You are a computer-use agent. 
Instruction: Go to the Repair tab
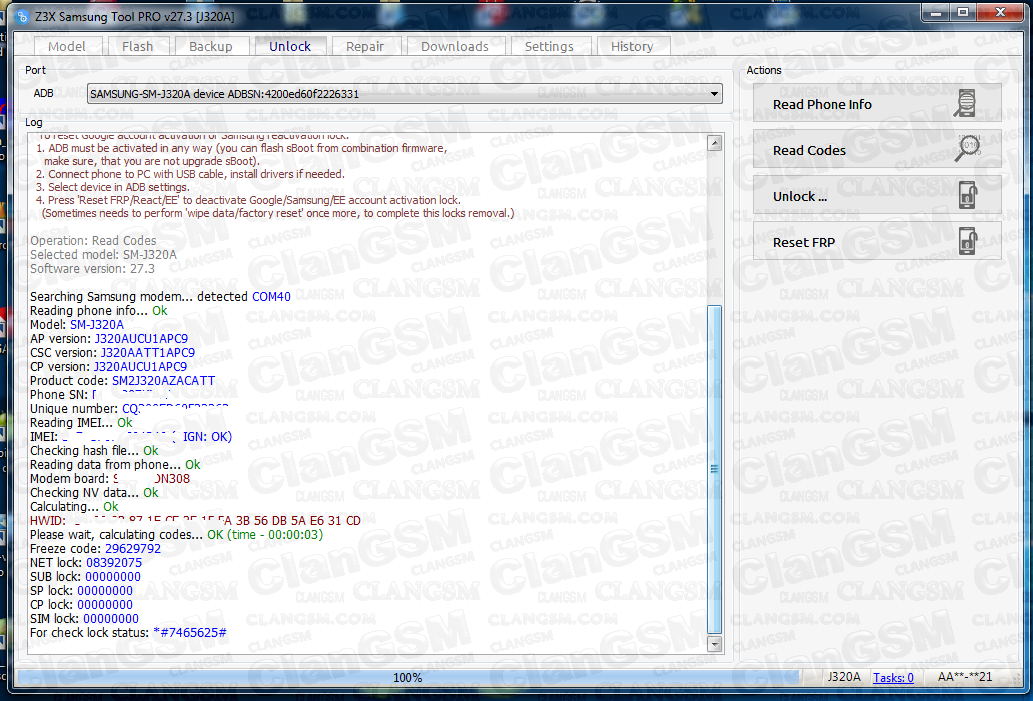click(x=364, y=46)
